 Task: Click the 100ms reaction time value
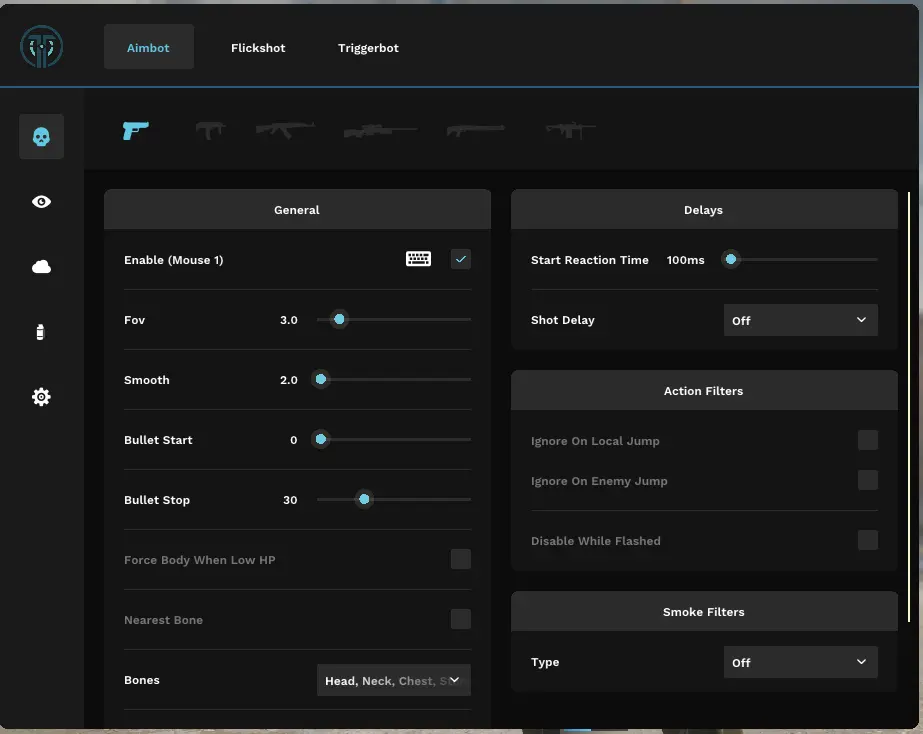point(685,260)
